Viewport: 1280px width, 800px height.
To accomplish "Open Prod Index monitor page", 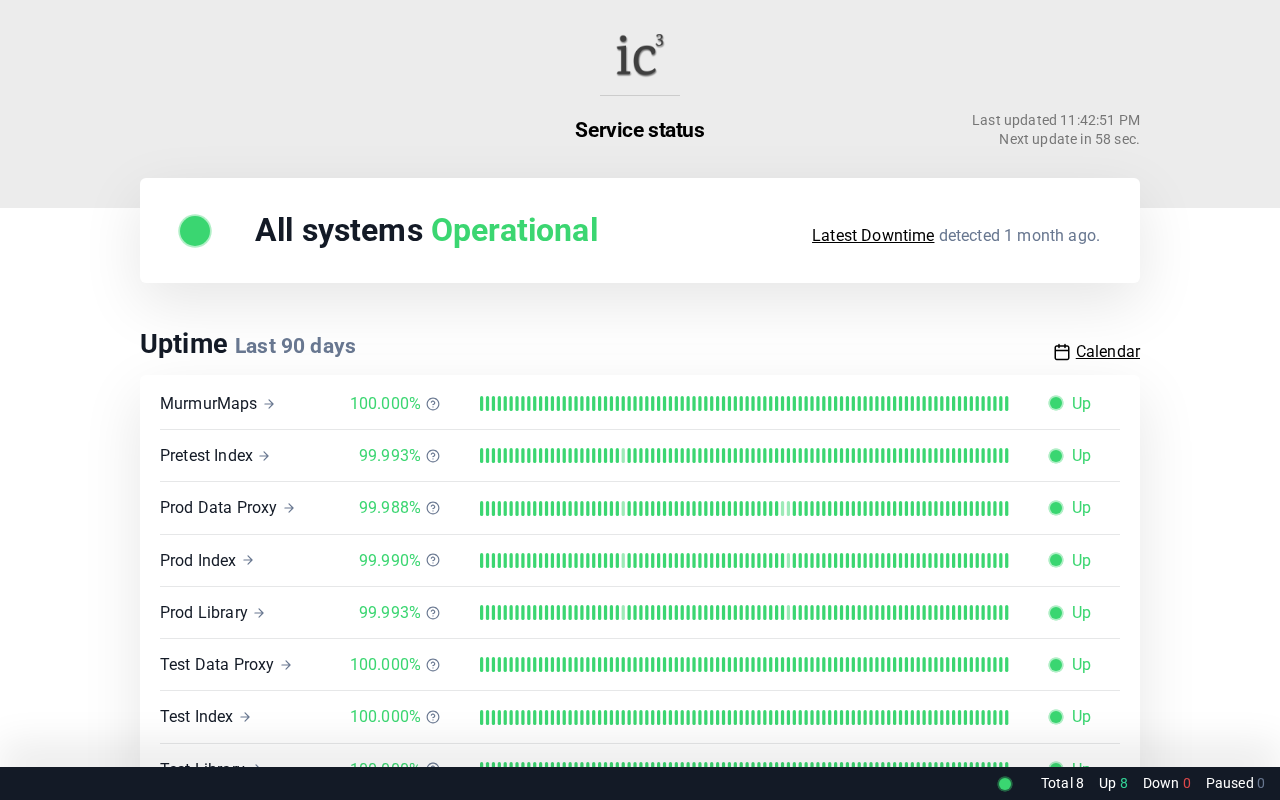I will [198, 561].
